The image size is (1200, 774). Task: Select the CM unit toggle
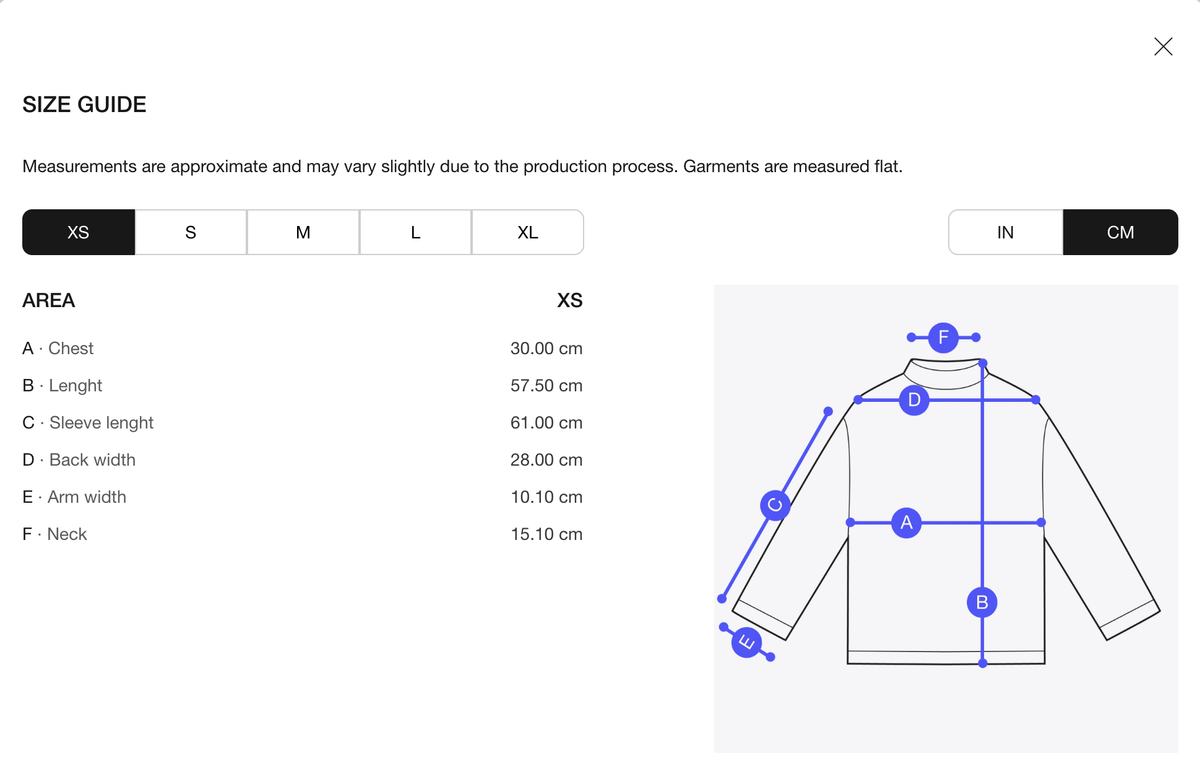[1121, 232]
